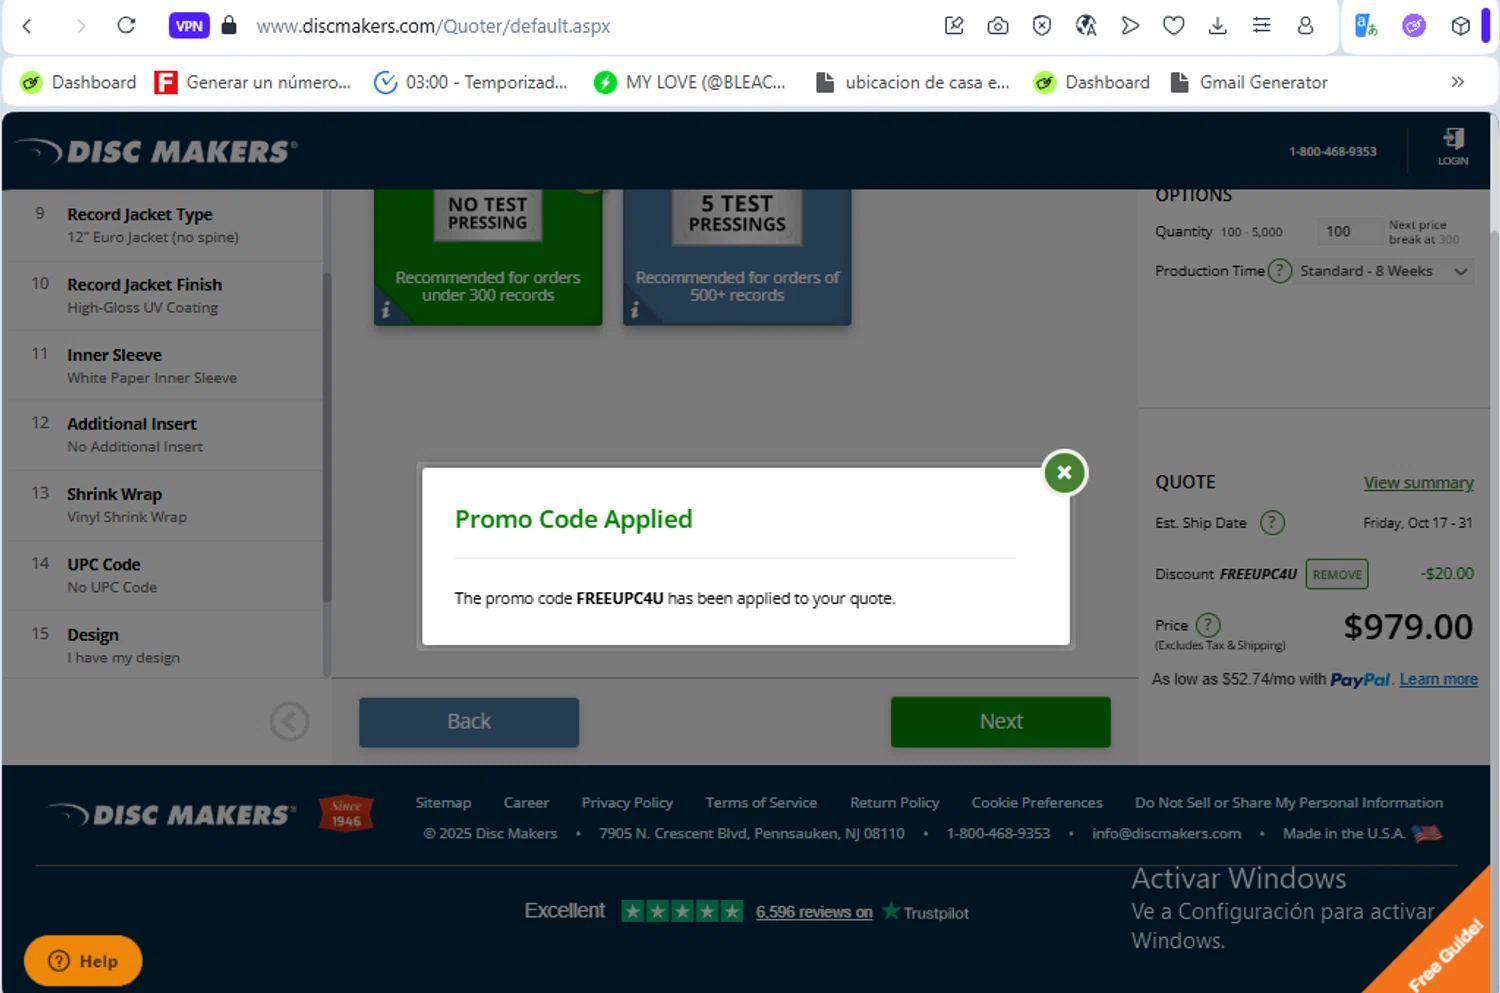Select the Additional Insert step

pos(164,435)
